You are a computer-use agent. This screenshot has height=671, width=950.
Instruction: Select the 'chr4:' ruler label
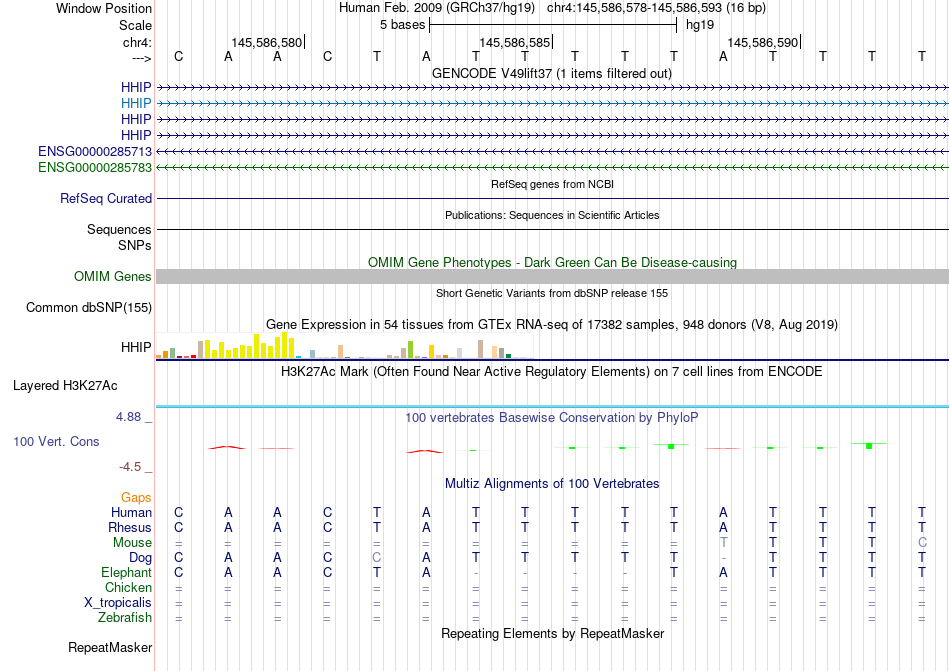coord(137,42)
